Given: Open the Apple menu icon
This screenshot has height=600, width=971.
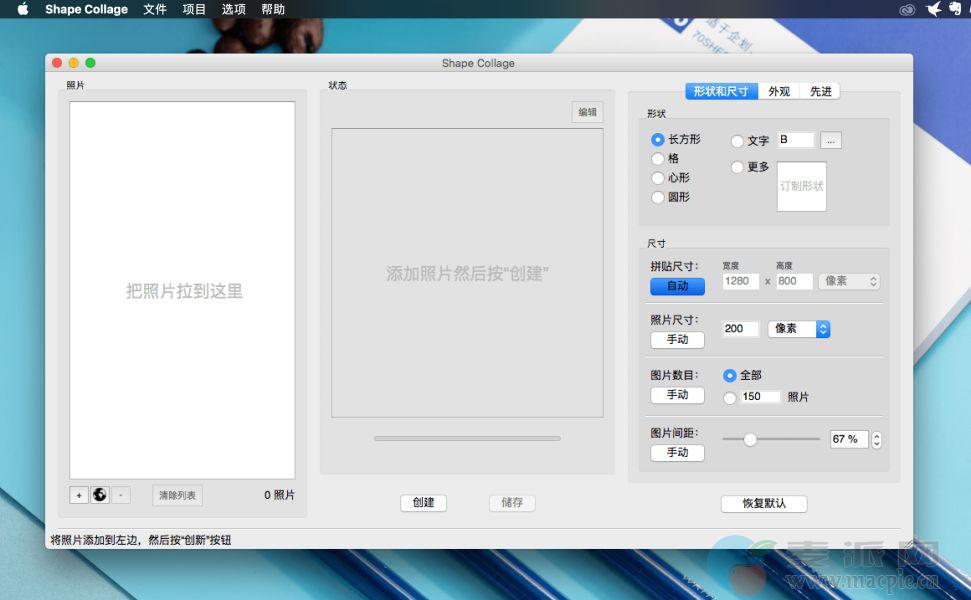Looking at the screenshot, I should tap(22, 9).
